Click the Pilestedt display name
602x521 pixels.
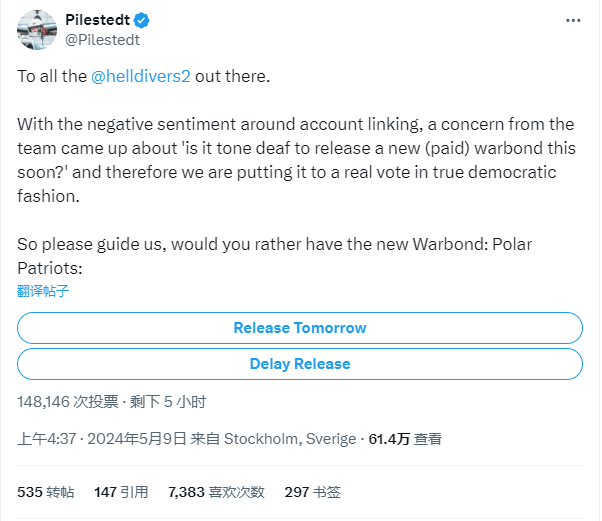click(98, 20)
